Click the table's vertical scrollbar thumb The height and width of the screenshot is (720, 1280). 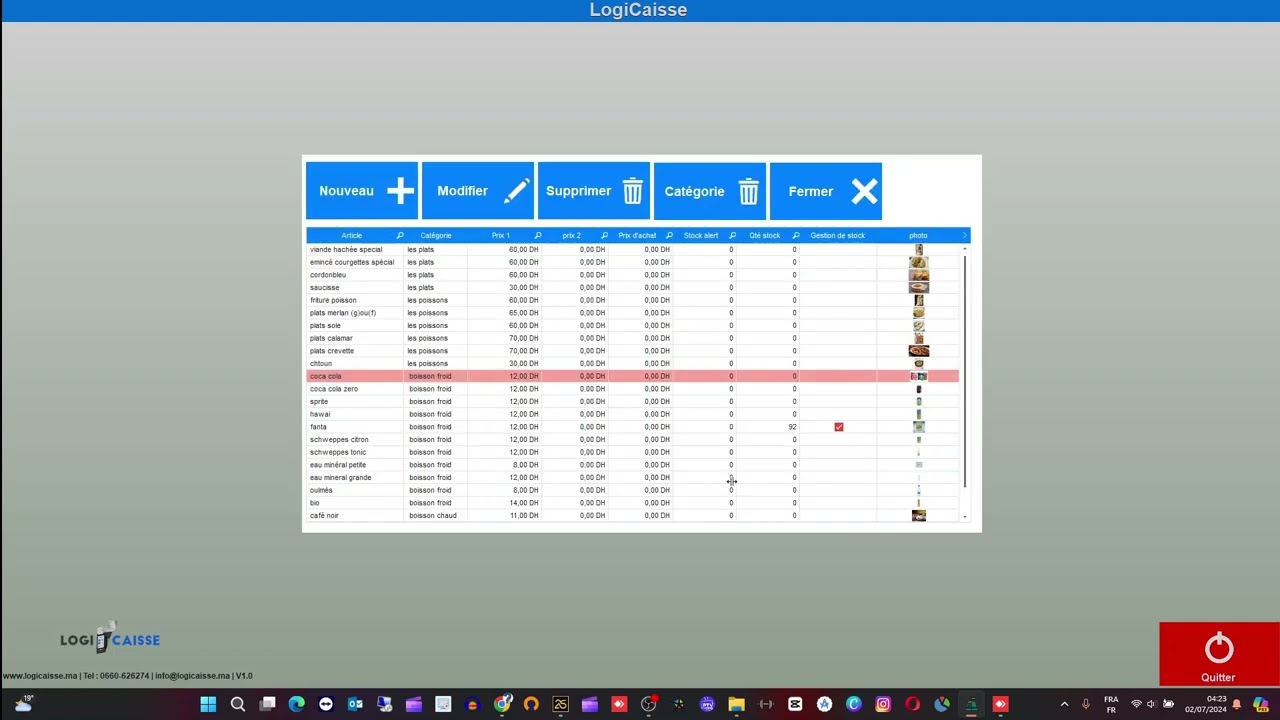point(965,371)
